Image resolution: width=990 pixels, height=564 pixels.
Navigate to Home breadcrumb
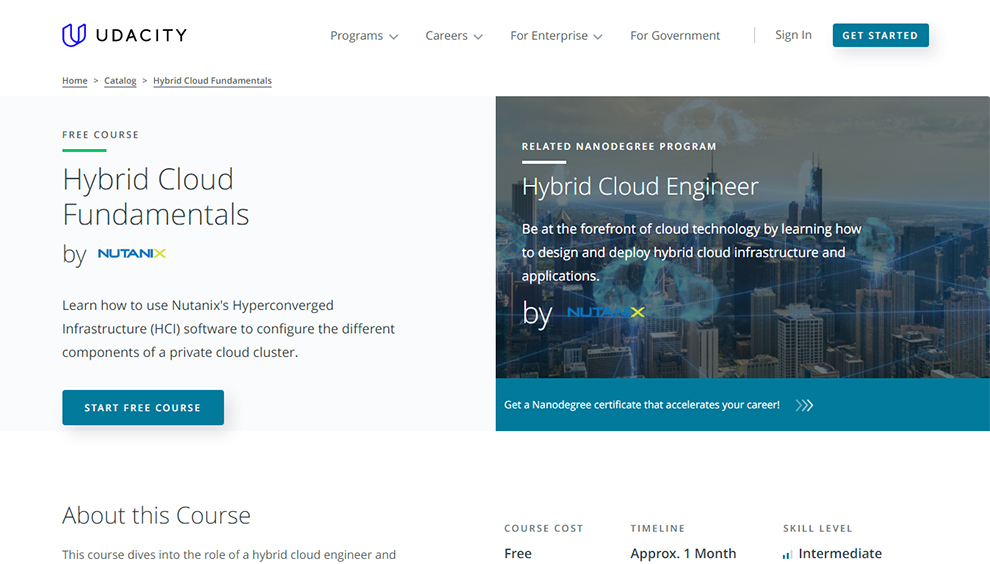click(75, 81)
